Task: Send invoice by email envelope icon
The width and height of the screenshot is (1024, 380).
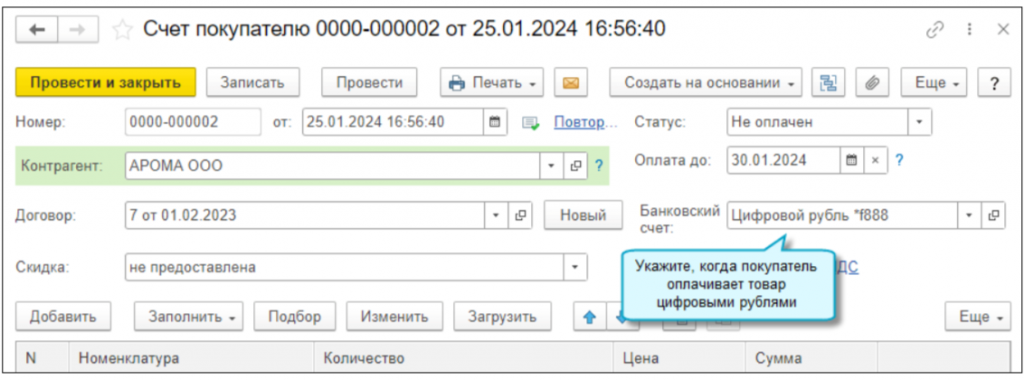Action: 571,83
